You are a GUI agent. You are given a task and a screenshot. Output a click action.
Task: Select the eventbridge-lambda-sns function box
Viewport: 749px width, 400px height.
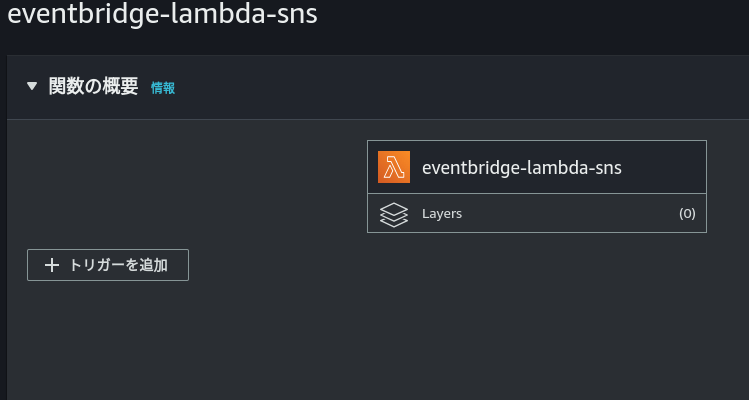pos(537,167)
